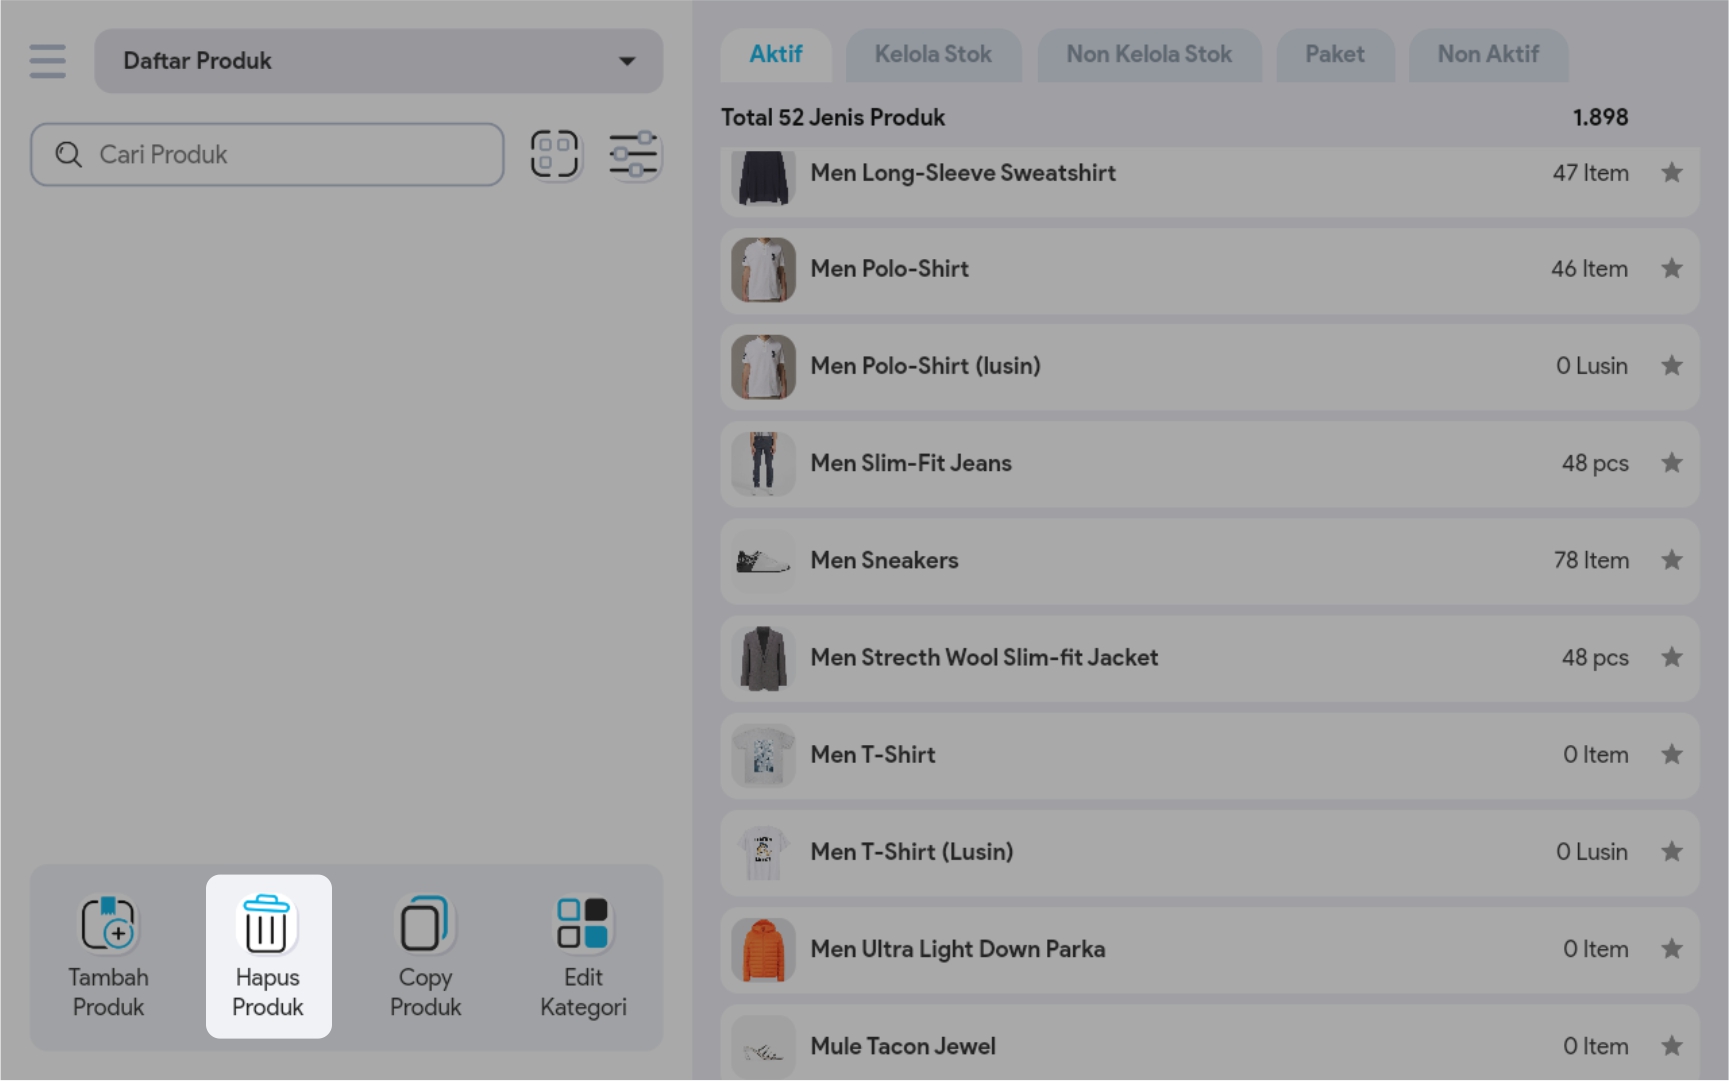Toggle favorite star for Men Sneakers

1671,560
